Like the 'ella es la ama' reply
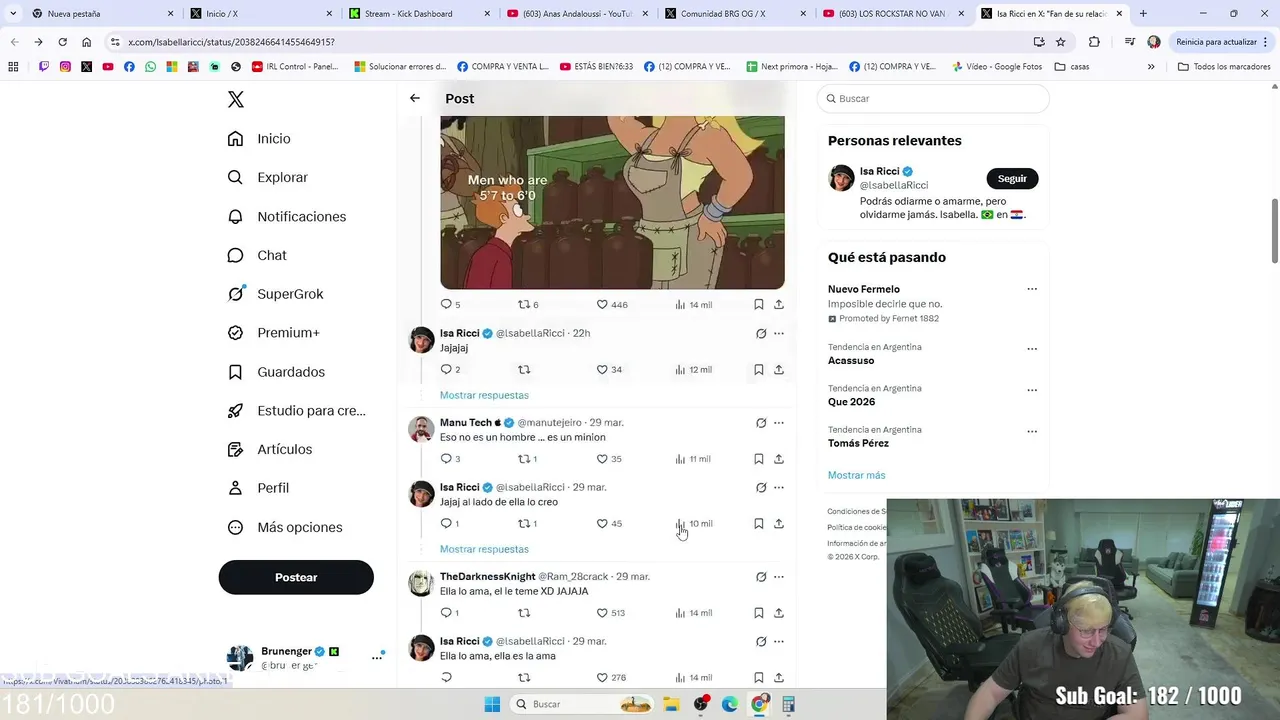The image size is (1280, 720). 610,677
